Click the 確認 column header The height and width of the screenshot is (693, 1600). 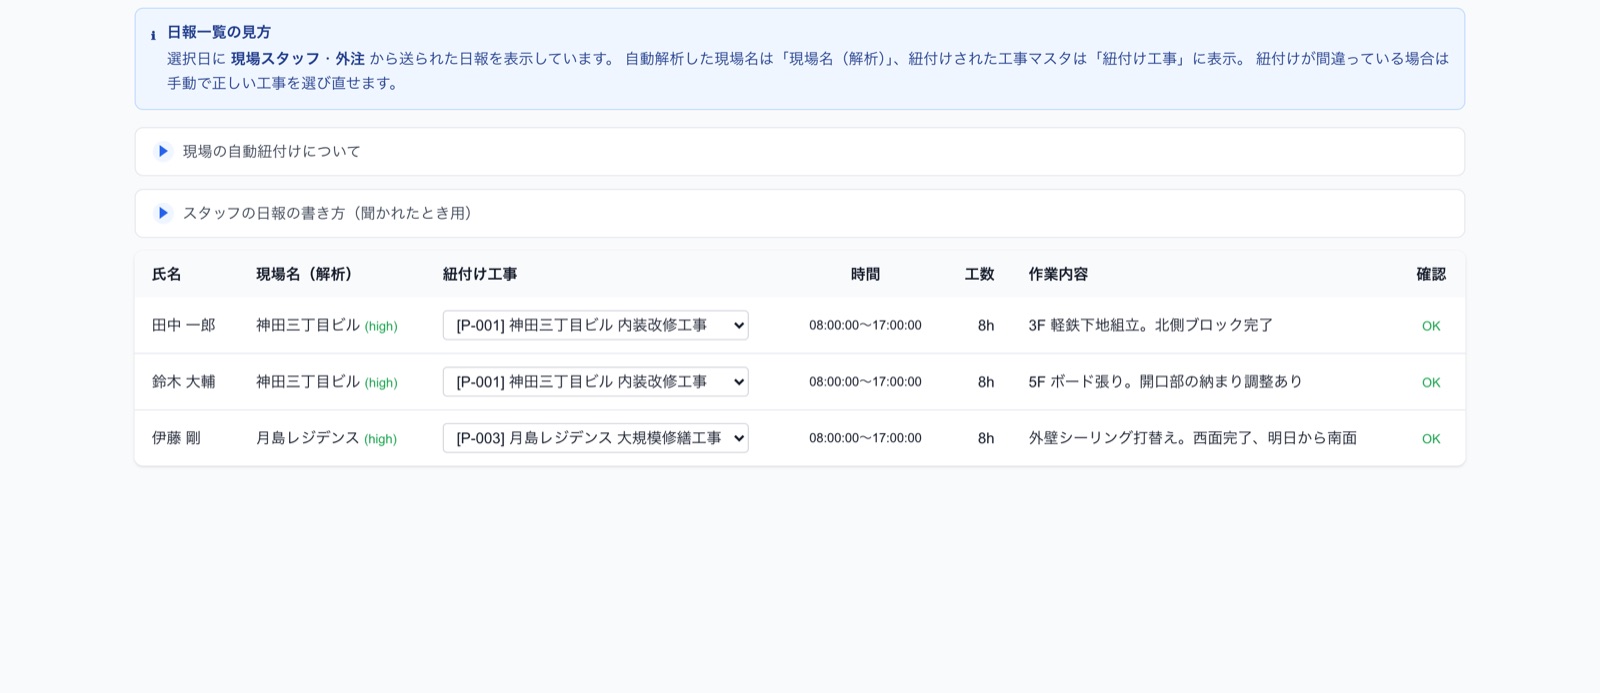pyautogui.click(x=1431, y=274)
